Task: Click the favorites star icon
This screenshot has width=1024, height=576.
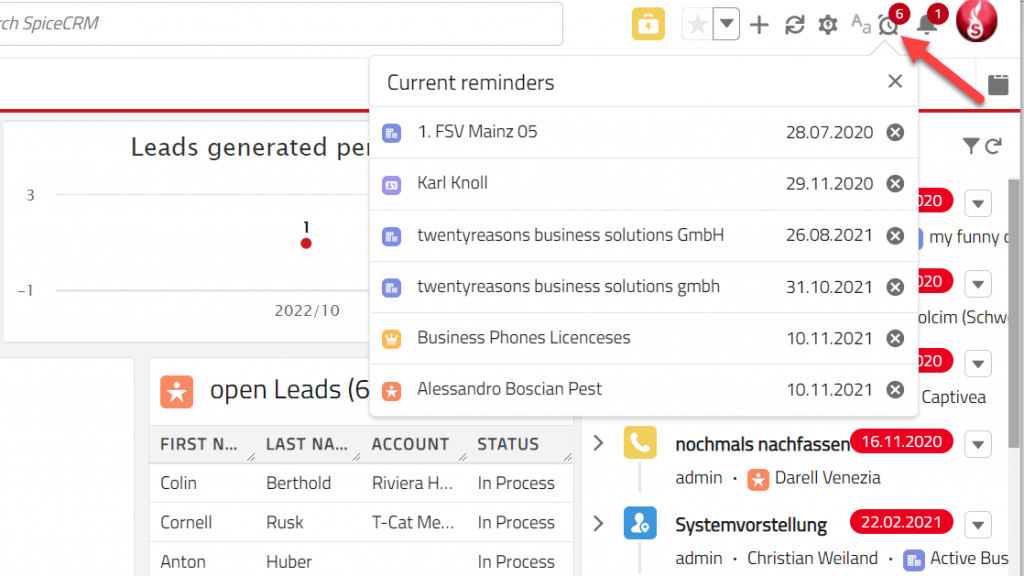Action: [697, 25]
